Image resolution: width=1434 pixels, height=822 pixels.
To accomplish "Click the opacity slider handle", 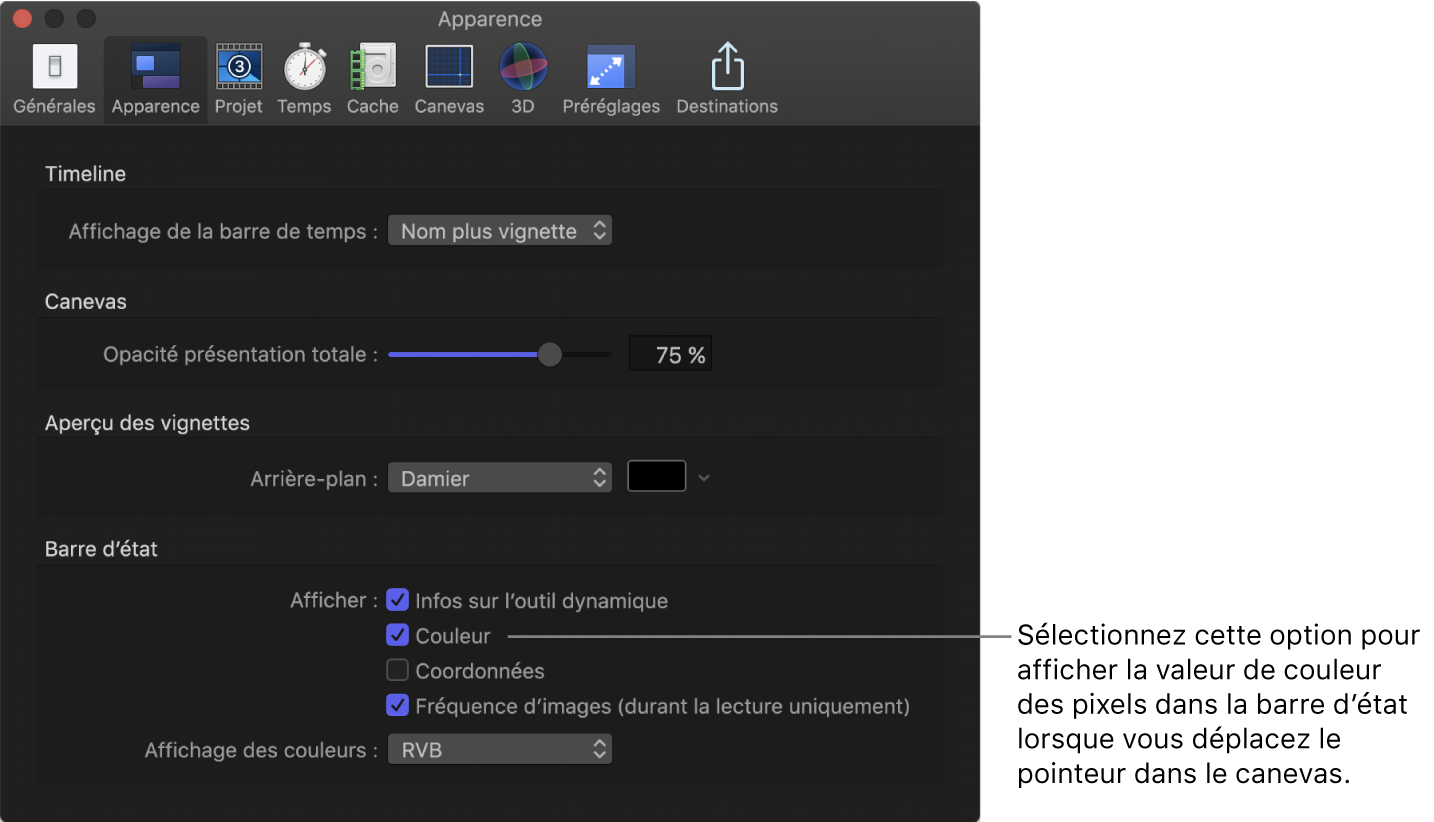I will pos(549,355).
